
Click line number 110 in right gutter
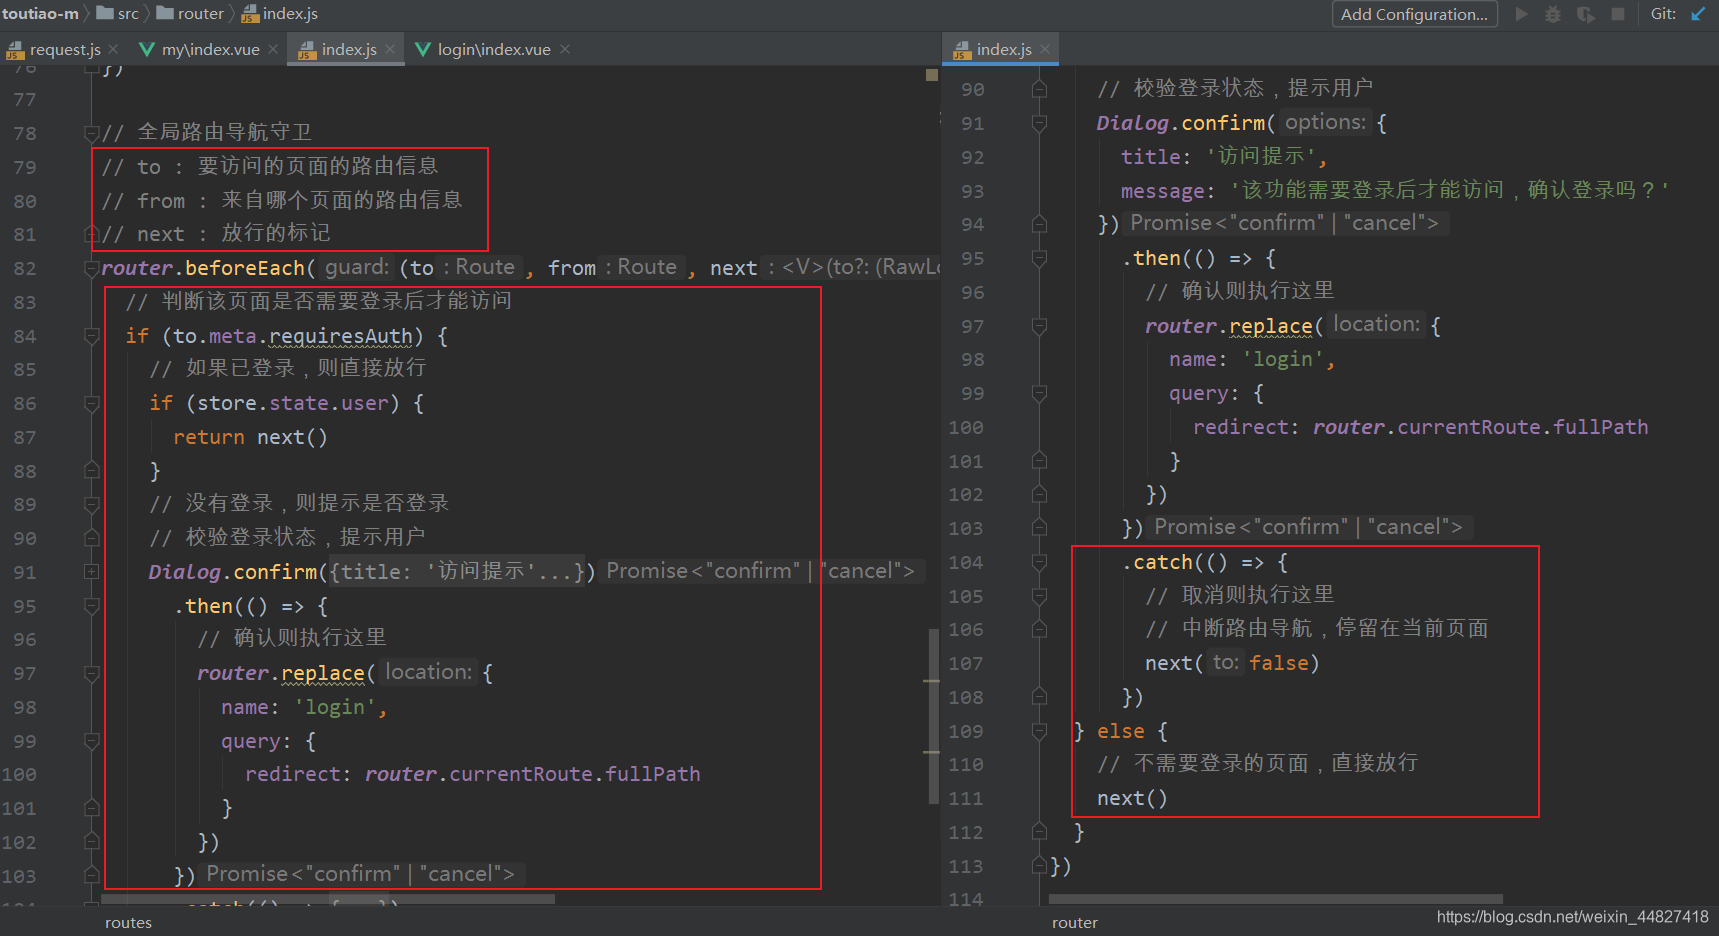pos(965,765)
